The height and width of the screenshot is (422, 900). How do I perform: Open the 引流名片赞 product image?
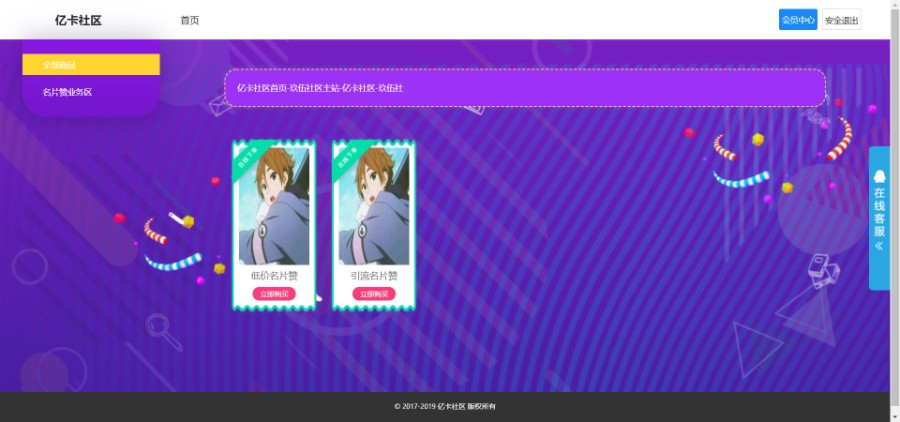(x=374, y=206)
